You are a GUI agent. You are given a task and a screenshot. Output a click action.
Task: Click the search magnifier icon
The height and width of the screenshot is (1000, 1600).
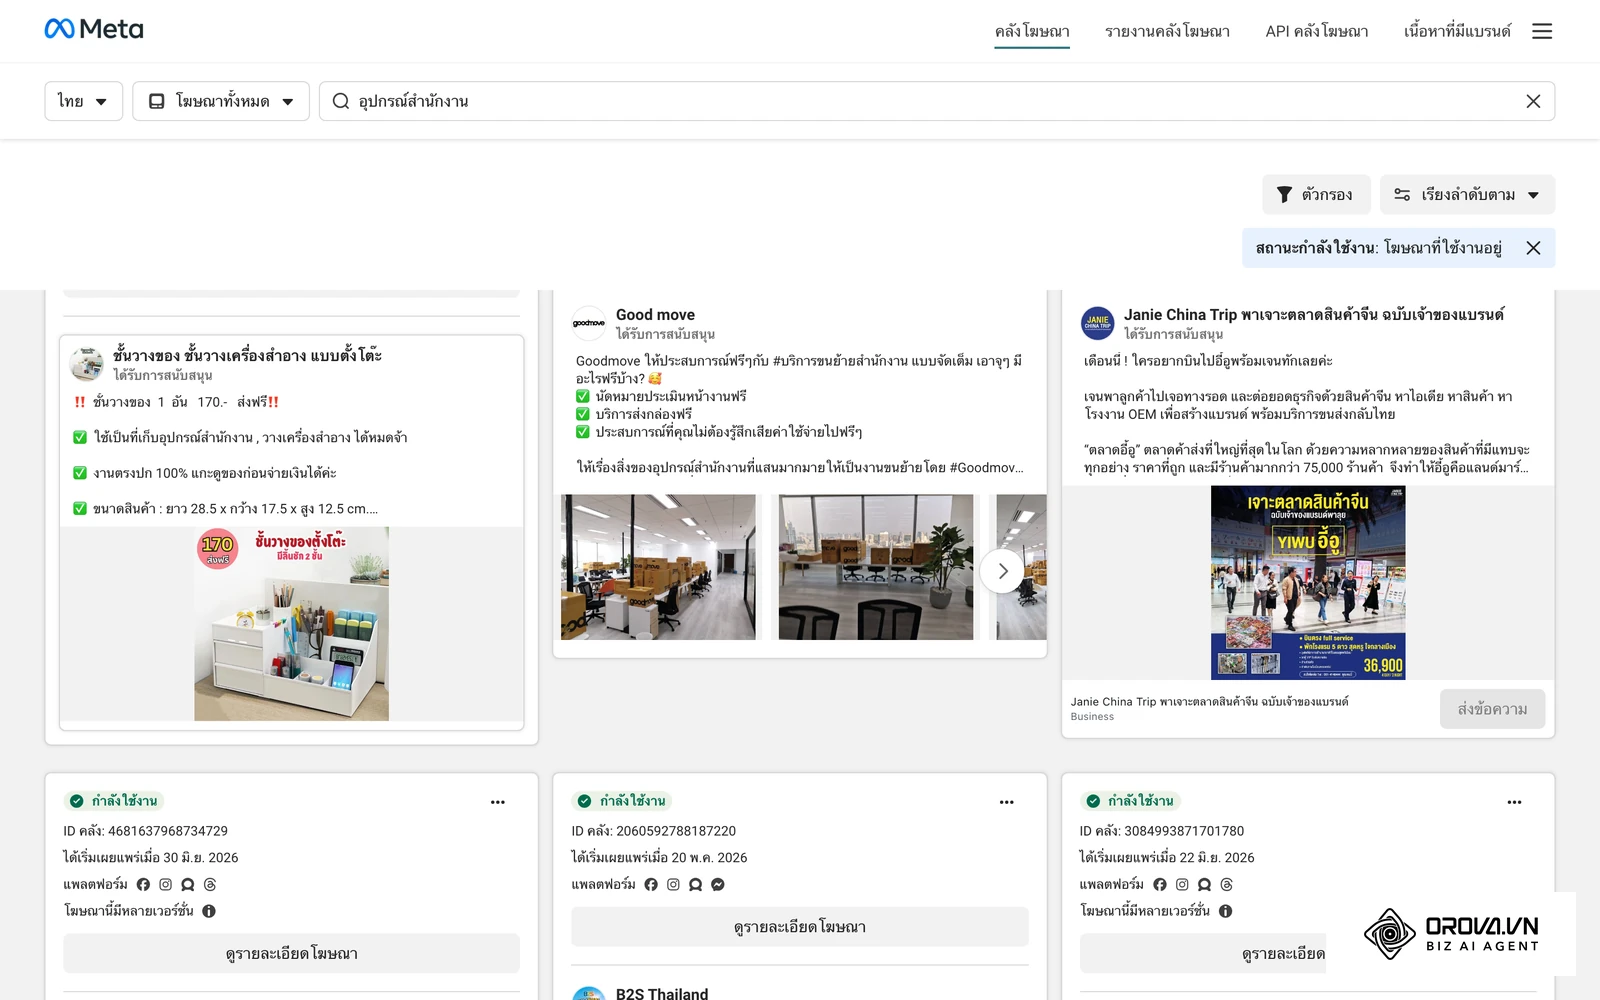coord(341,101)
